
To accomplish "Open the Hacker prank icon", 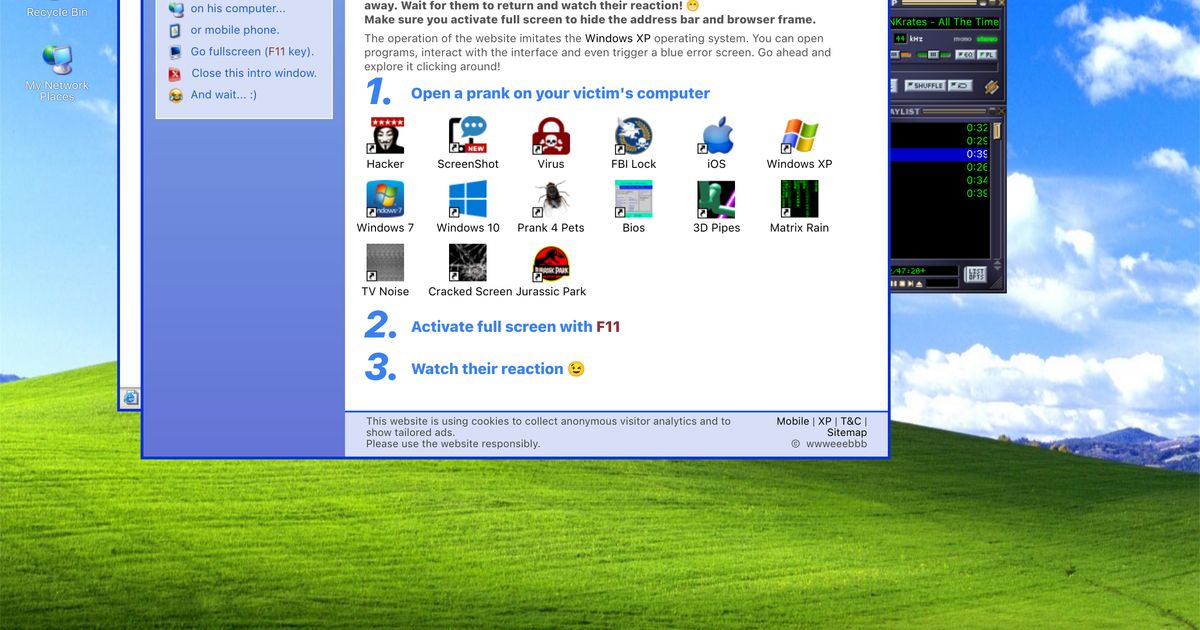I will [x=386, y=136].
